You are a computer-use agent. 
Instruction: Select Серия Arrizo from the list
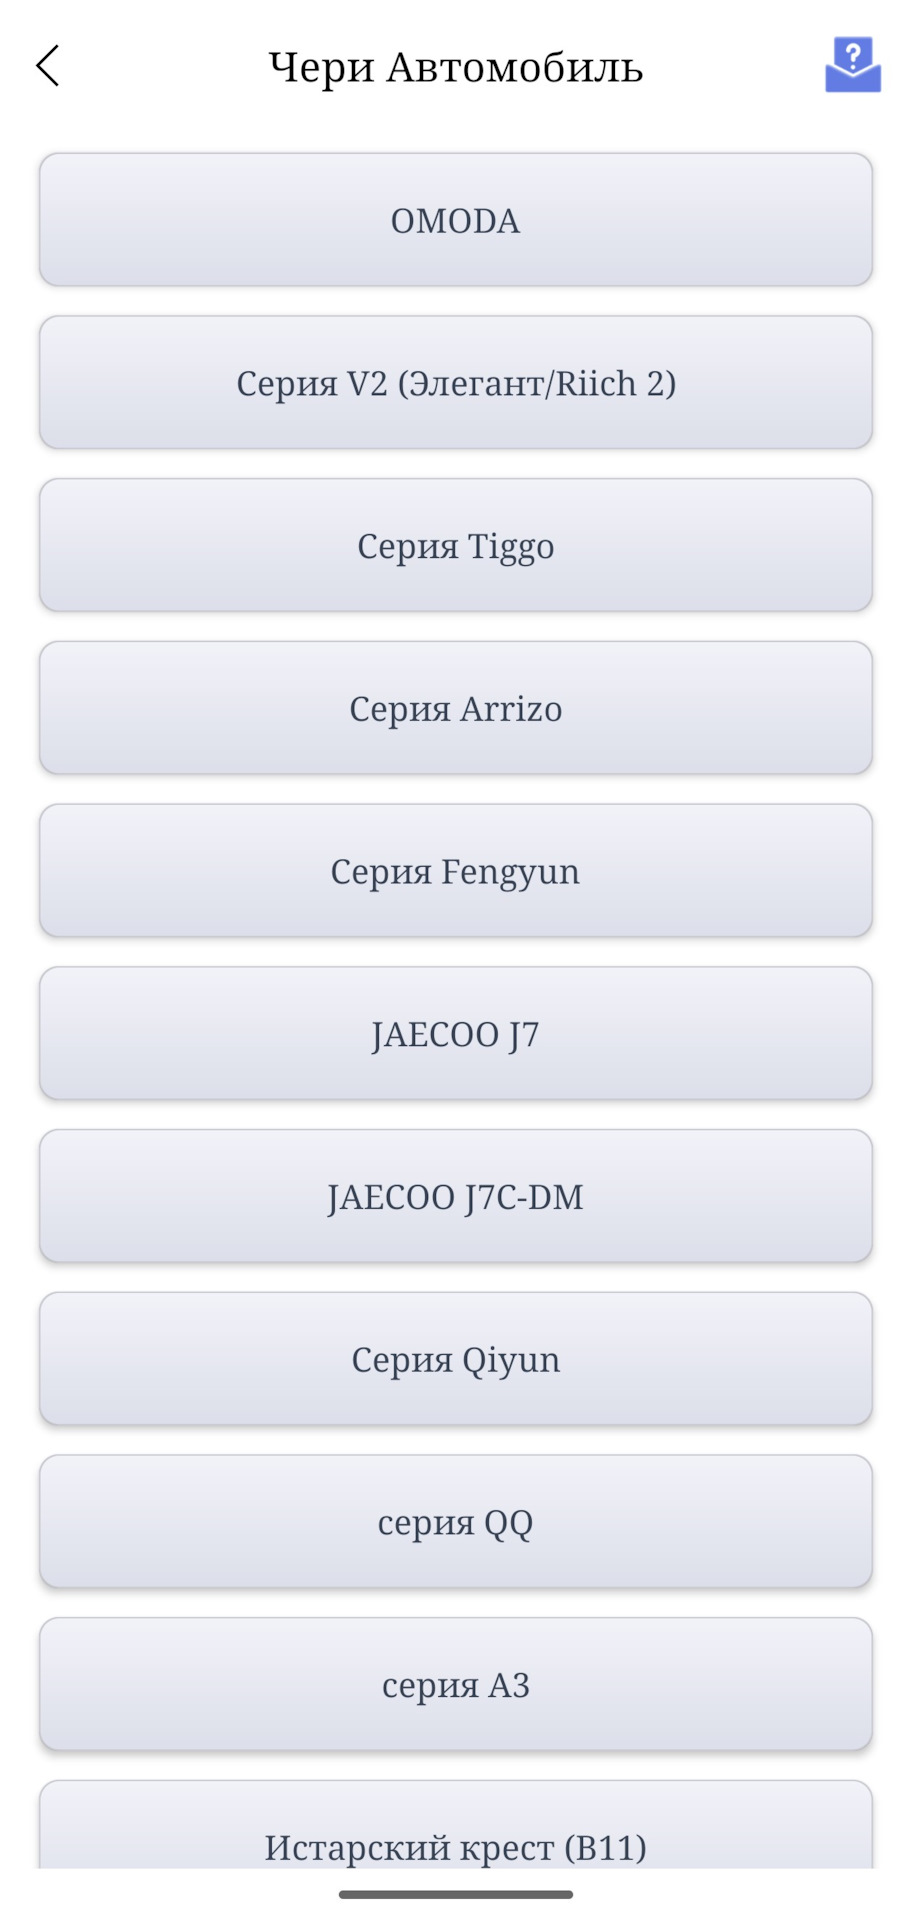pos(456,709)
